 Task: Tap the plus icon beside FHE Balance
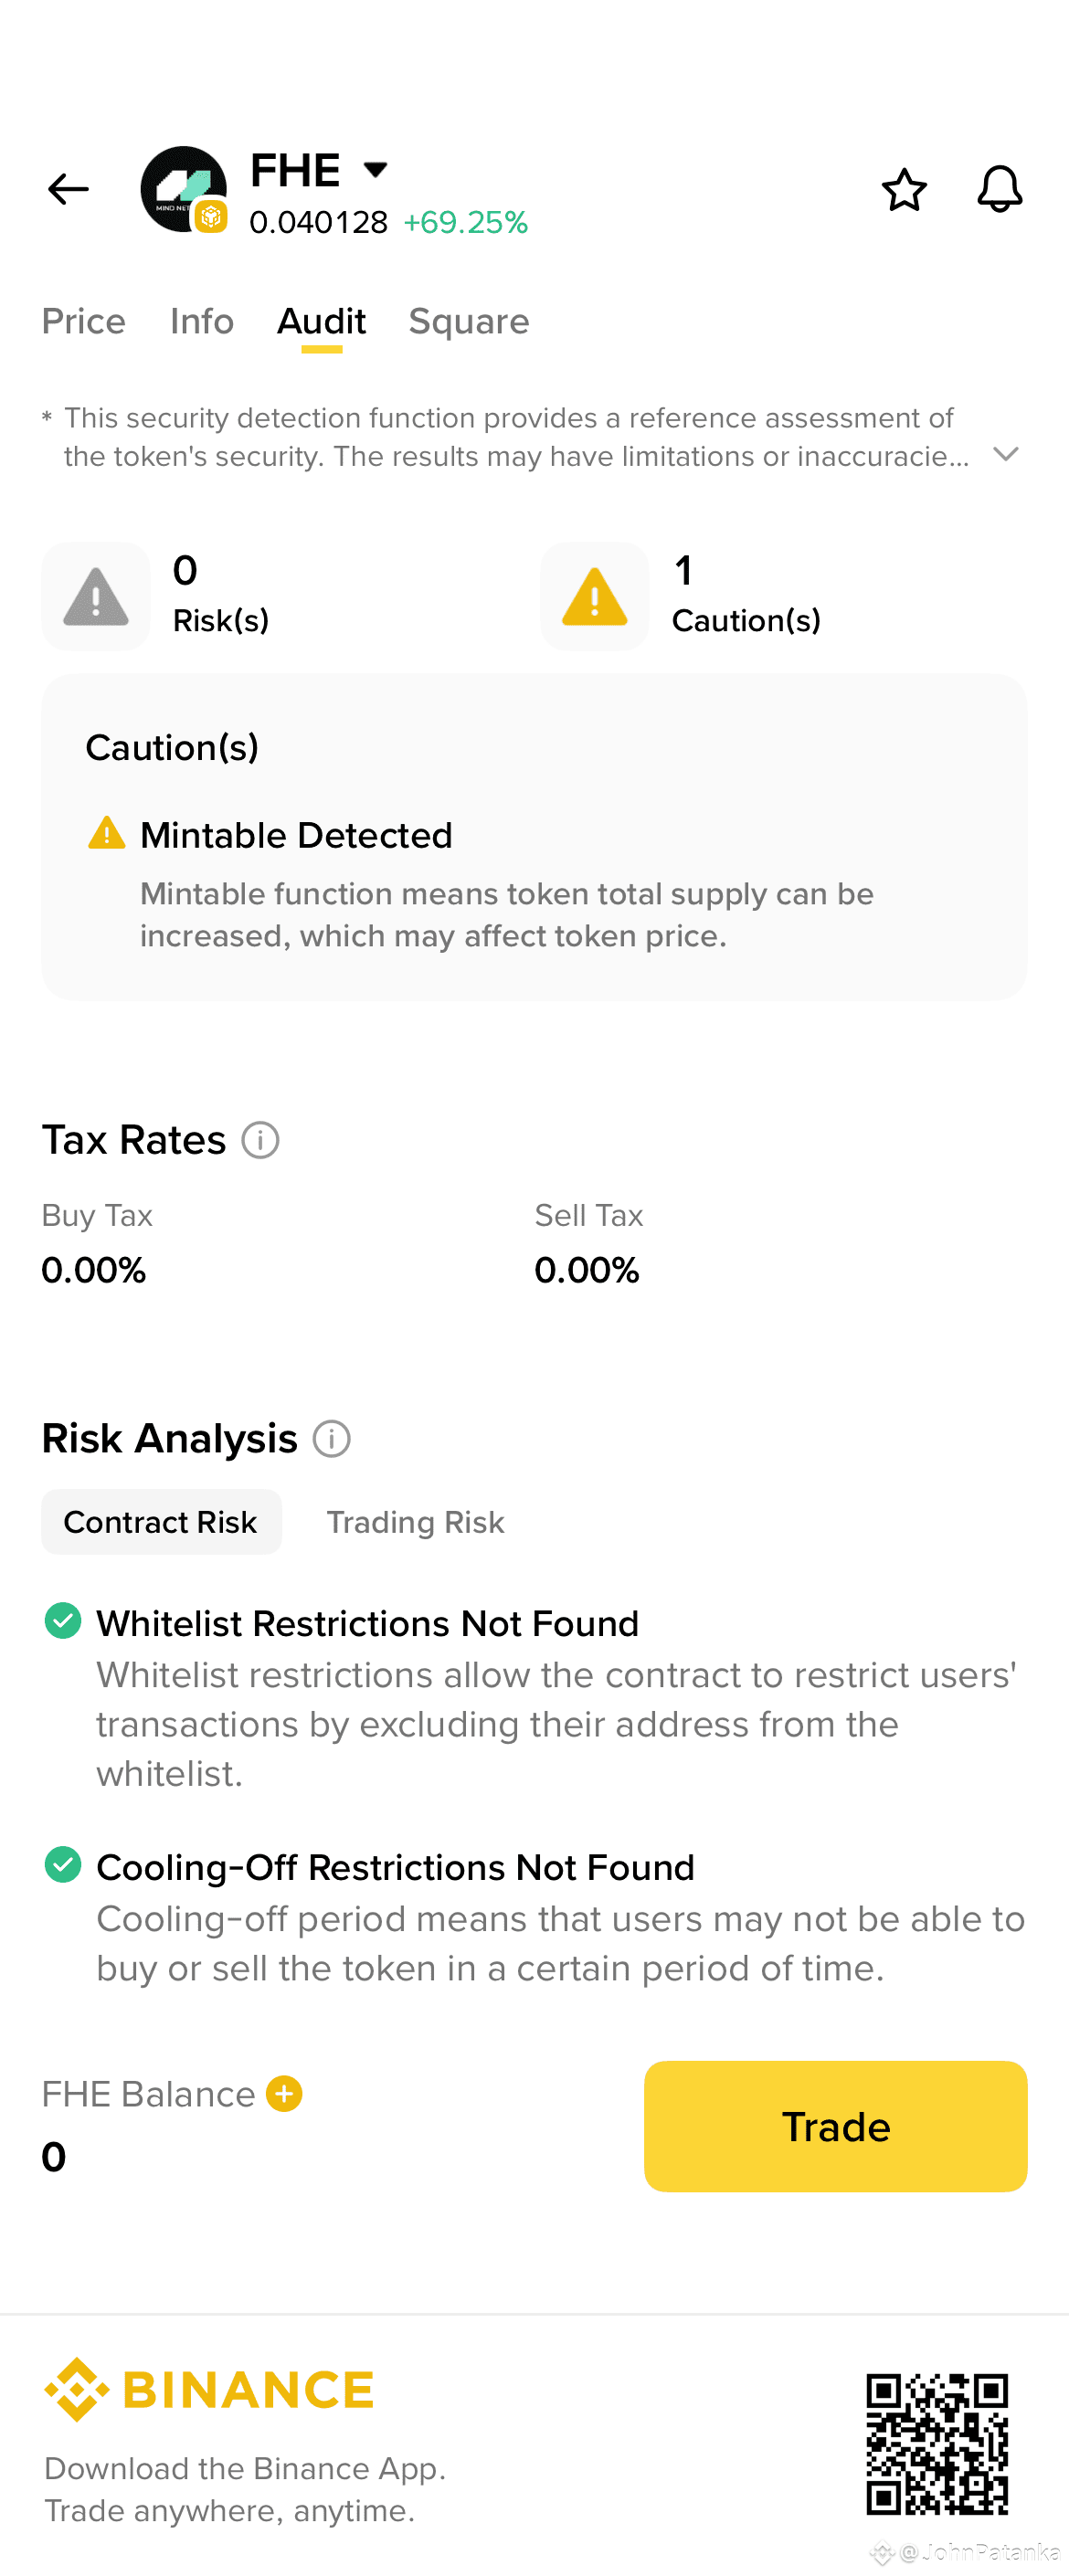(x=284, y=2093)
